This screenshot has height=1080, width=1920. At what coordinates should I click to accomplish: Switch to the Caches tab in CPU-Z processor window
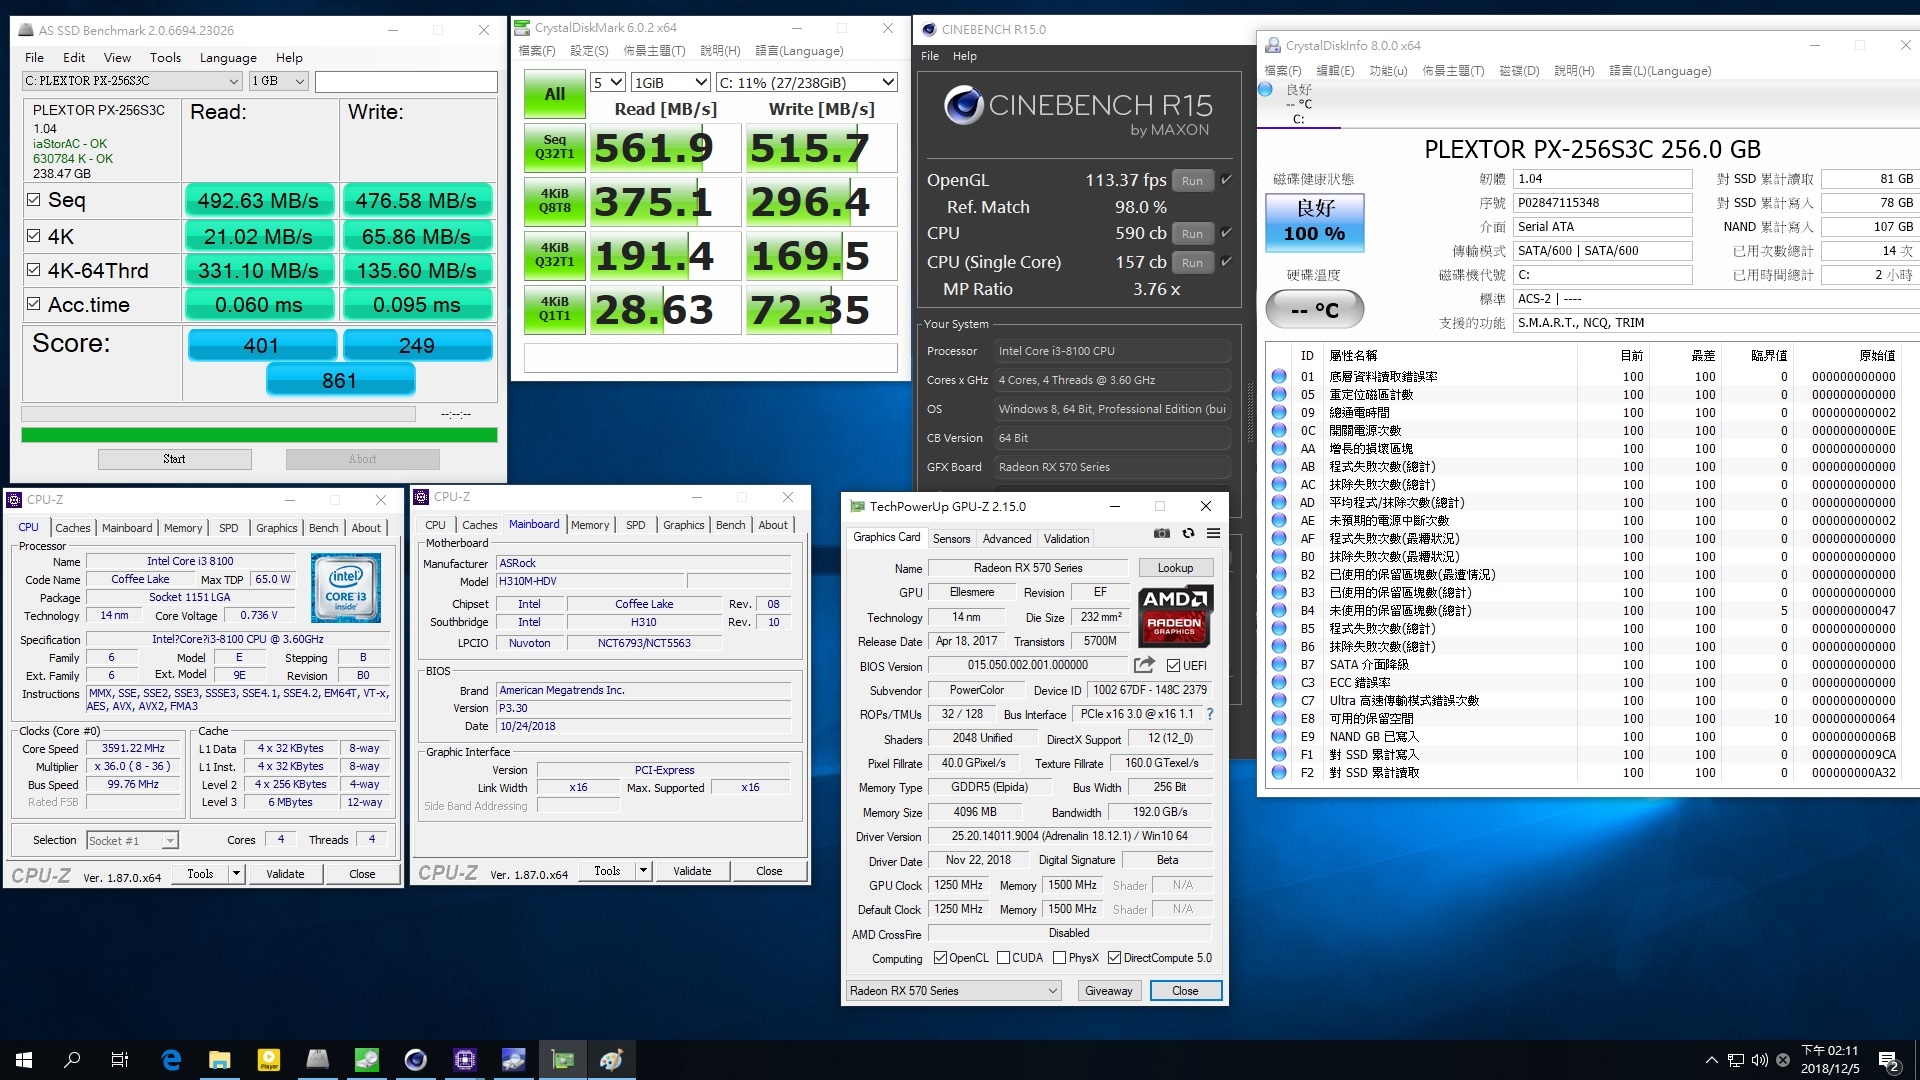[x=73, y=527]
